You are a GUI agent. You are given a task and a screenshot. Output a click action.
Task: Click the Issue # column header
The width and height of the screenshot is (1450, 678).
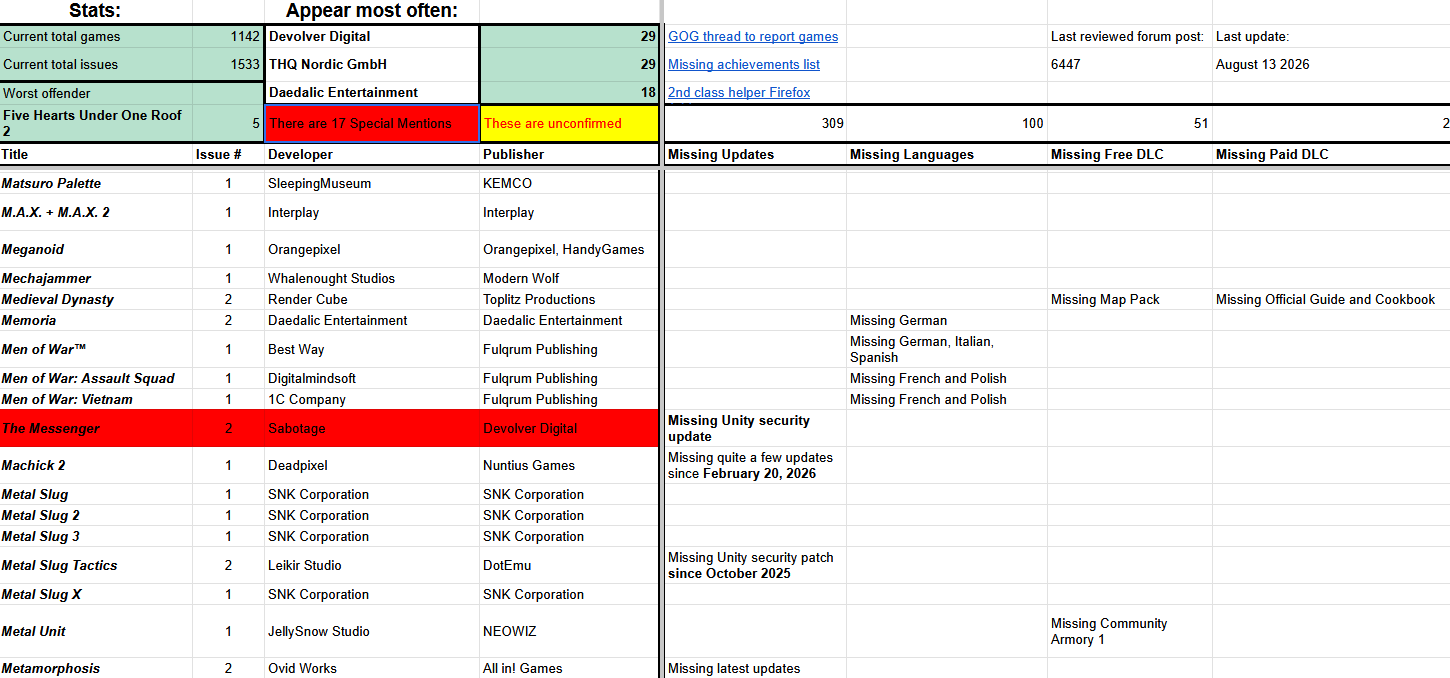click(x=228, y=155)
